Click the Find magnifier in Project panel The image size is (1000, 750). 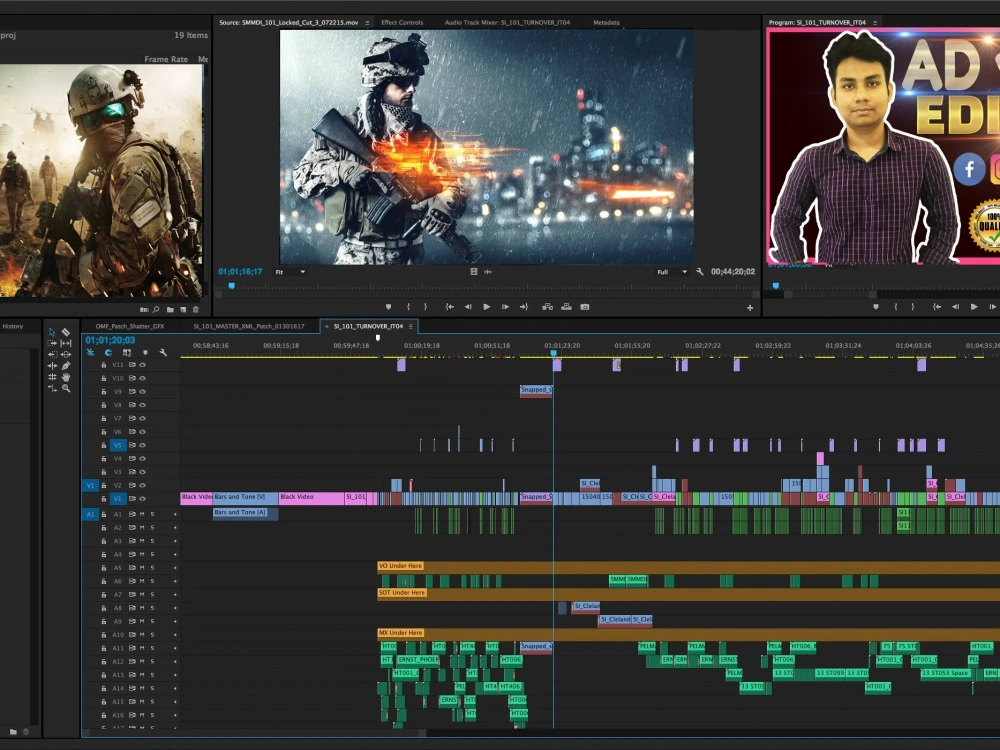pyautogui.click(x=156, y=310)
